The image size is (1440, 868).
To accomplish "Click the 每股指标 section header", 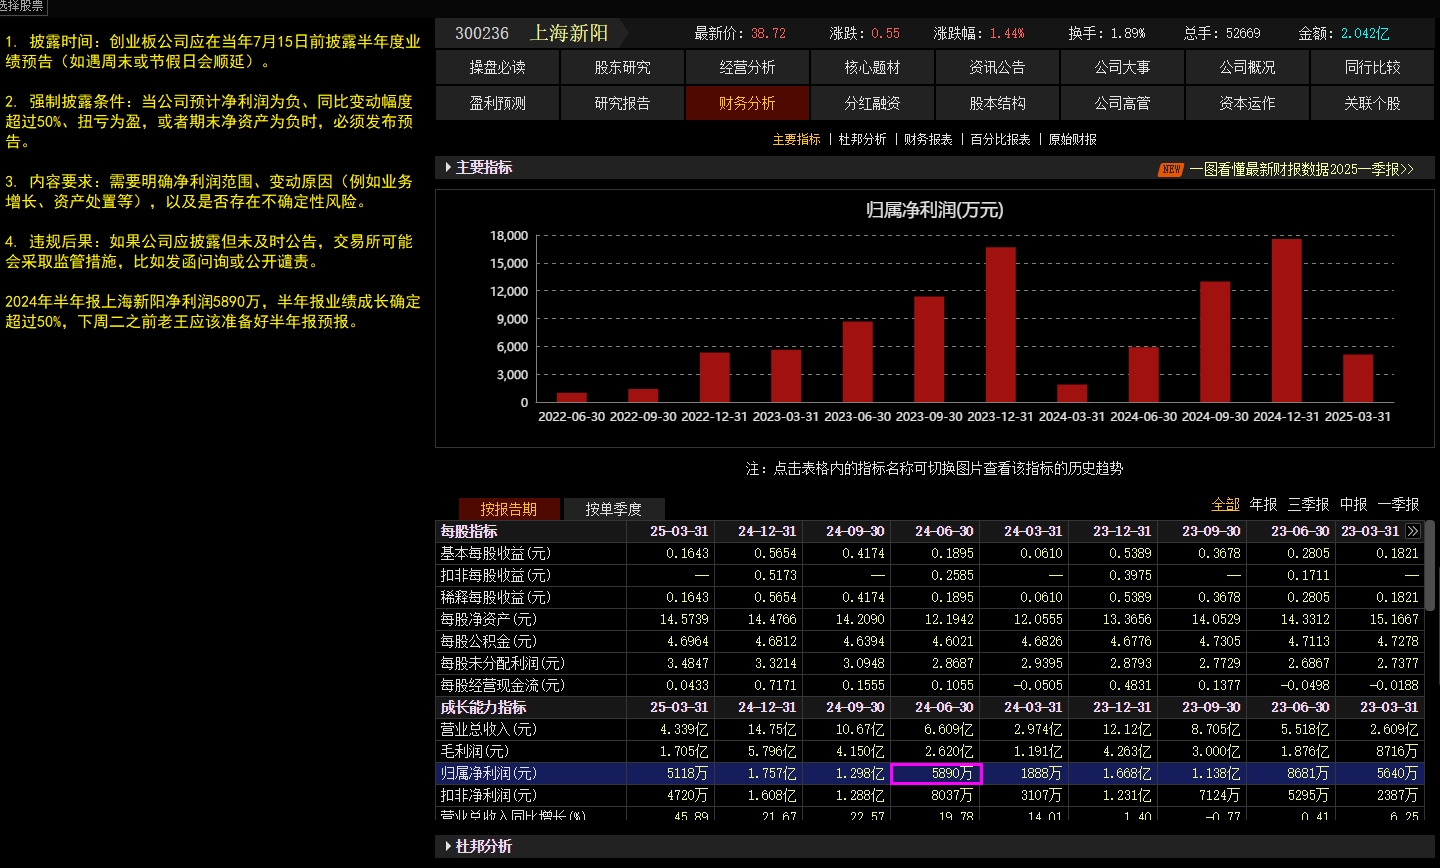I will click(469, 531).
